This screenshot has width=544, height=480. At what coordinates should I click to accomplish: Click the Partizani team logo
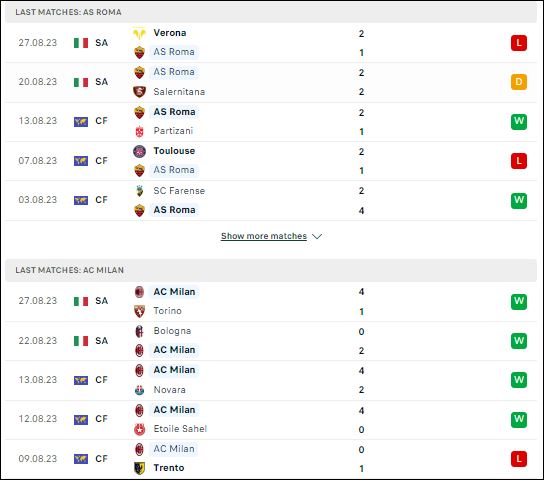139,131
